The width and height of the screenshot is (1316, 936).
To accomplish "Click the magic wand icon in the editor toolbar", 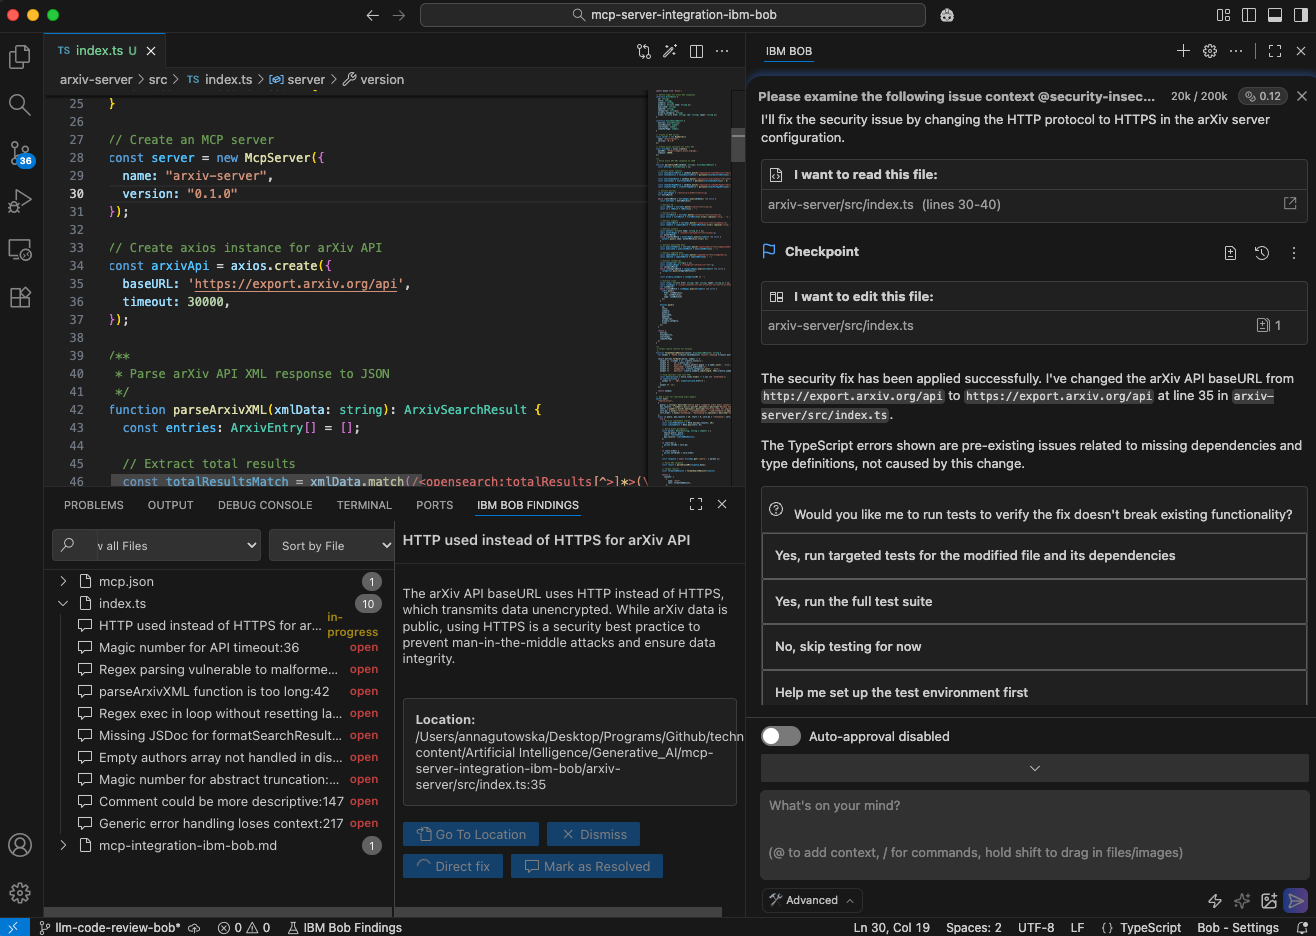I will coord(670,51).
